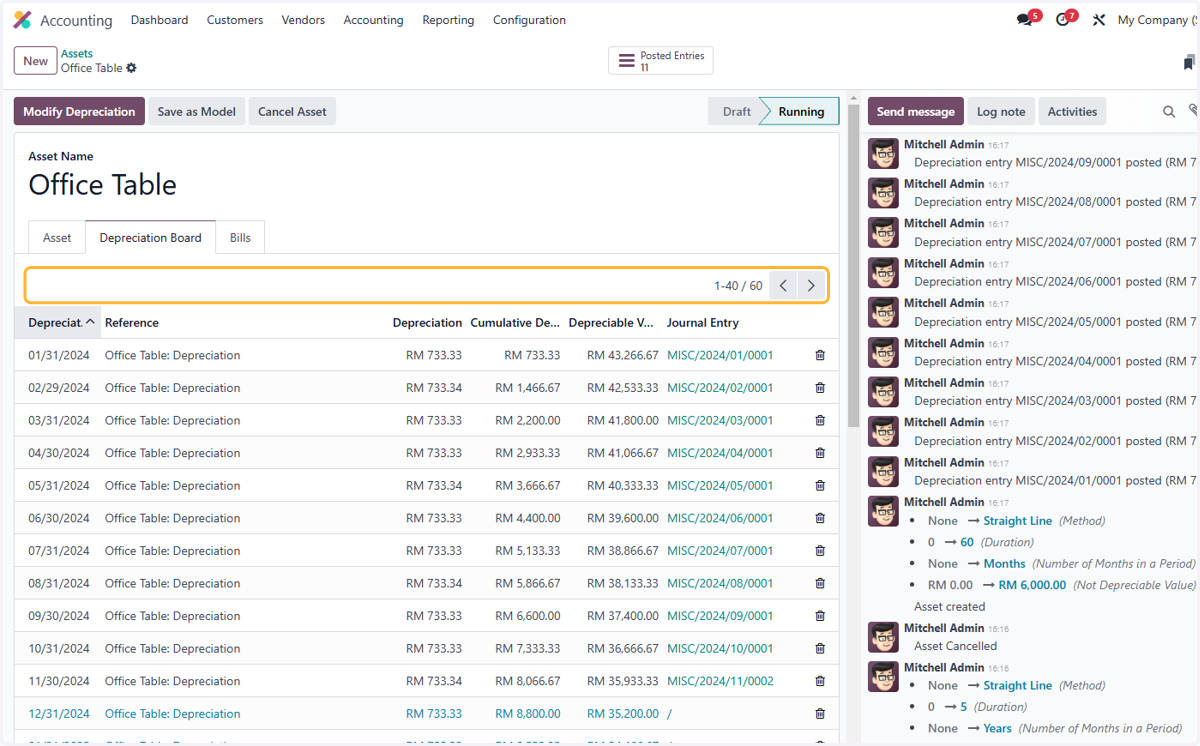
Task: Delete the 10/31/2024 depreciation line
Action: (x=820, y=649)
